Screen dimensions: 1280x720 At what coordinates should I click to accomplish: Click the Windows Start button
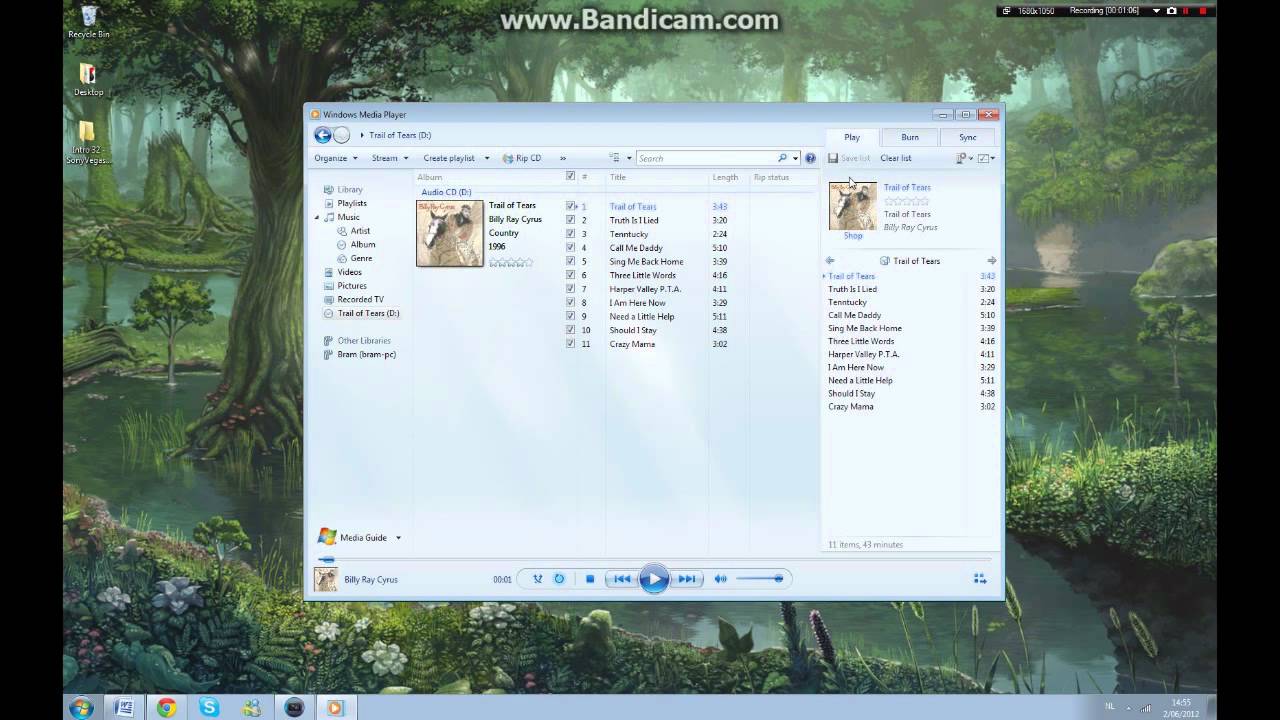pos(81,707)
